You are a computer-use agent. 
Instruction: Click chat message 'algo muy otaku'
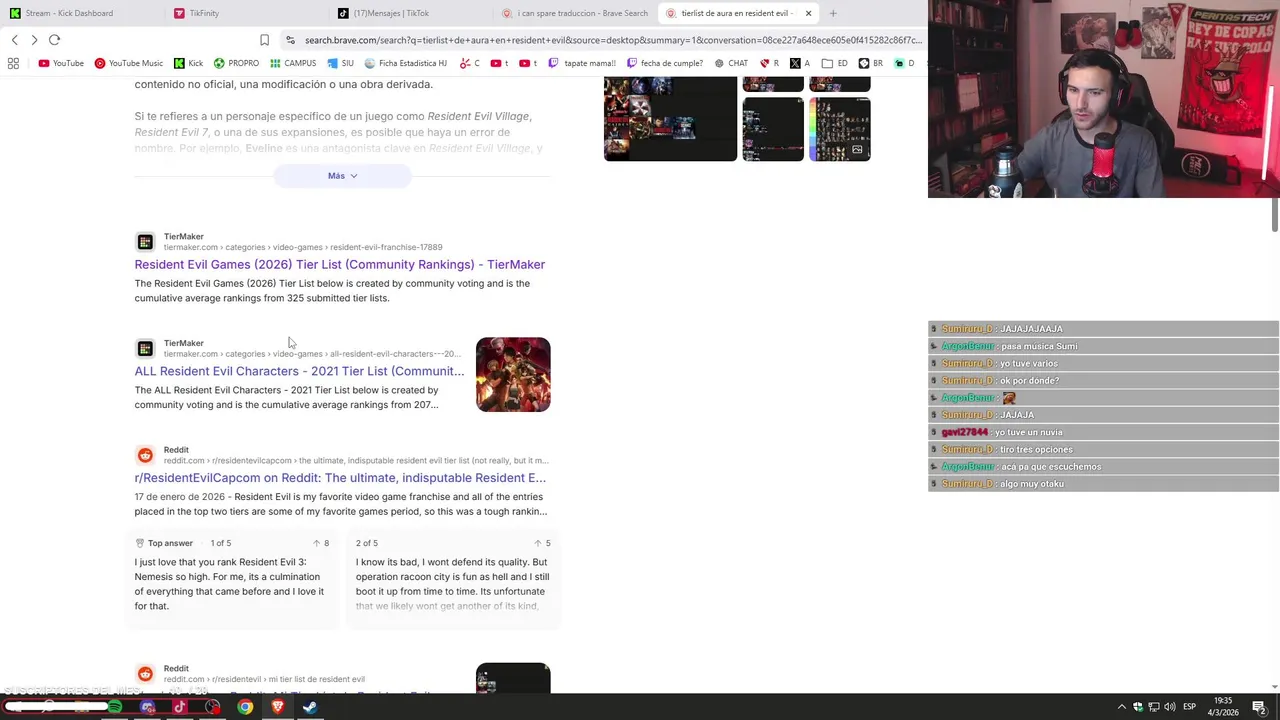(x=1031, y=484)
